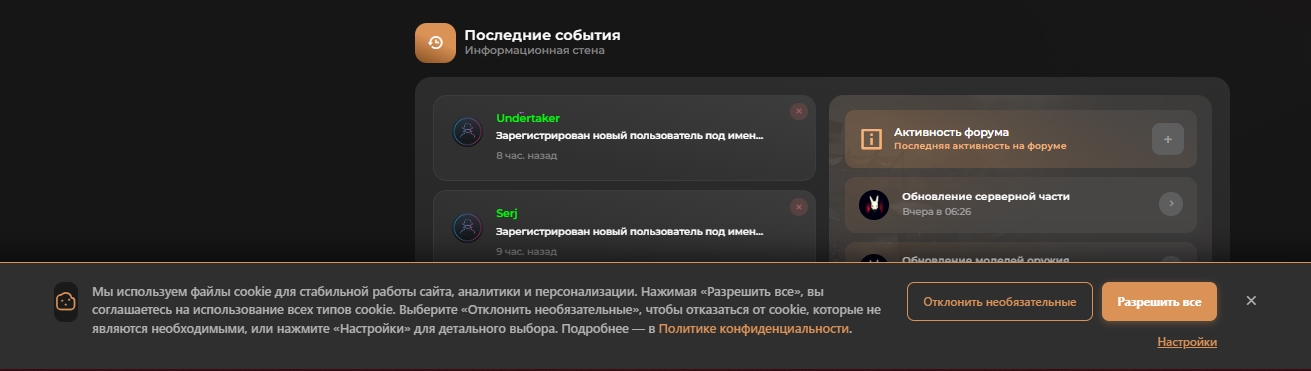
Task: Click Разрешить все button
Action: 1159,301
